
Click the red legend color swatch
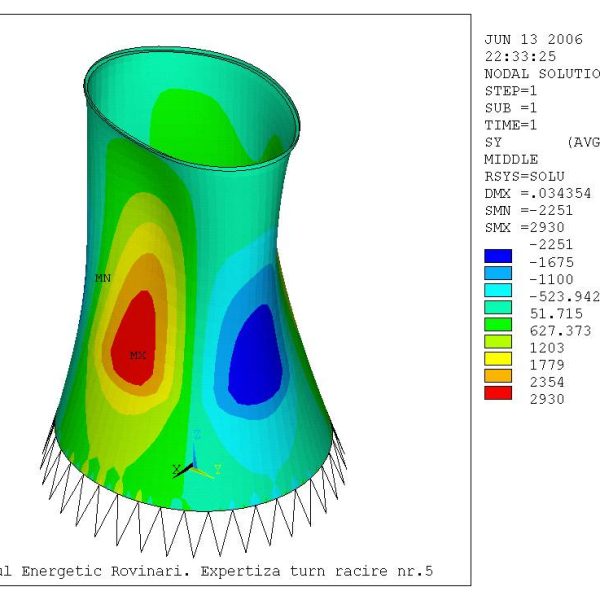click(x=497, y=393)
